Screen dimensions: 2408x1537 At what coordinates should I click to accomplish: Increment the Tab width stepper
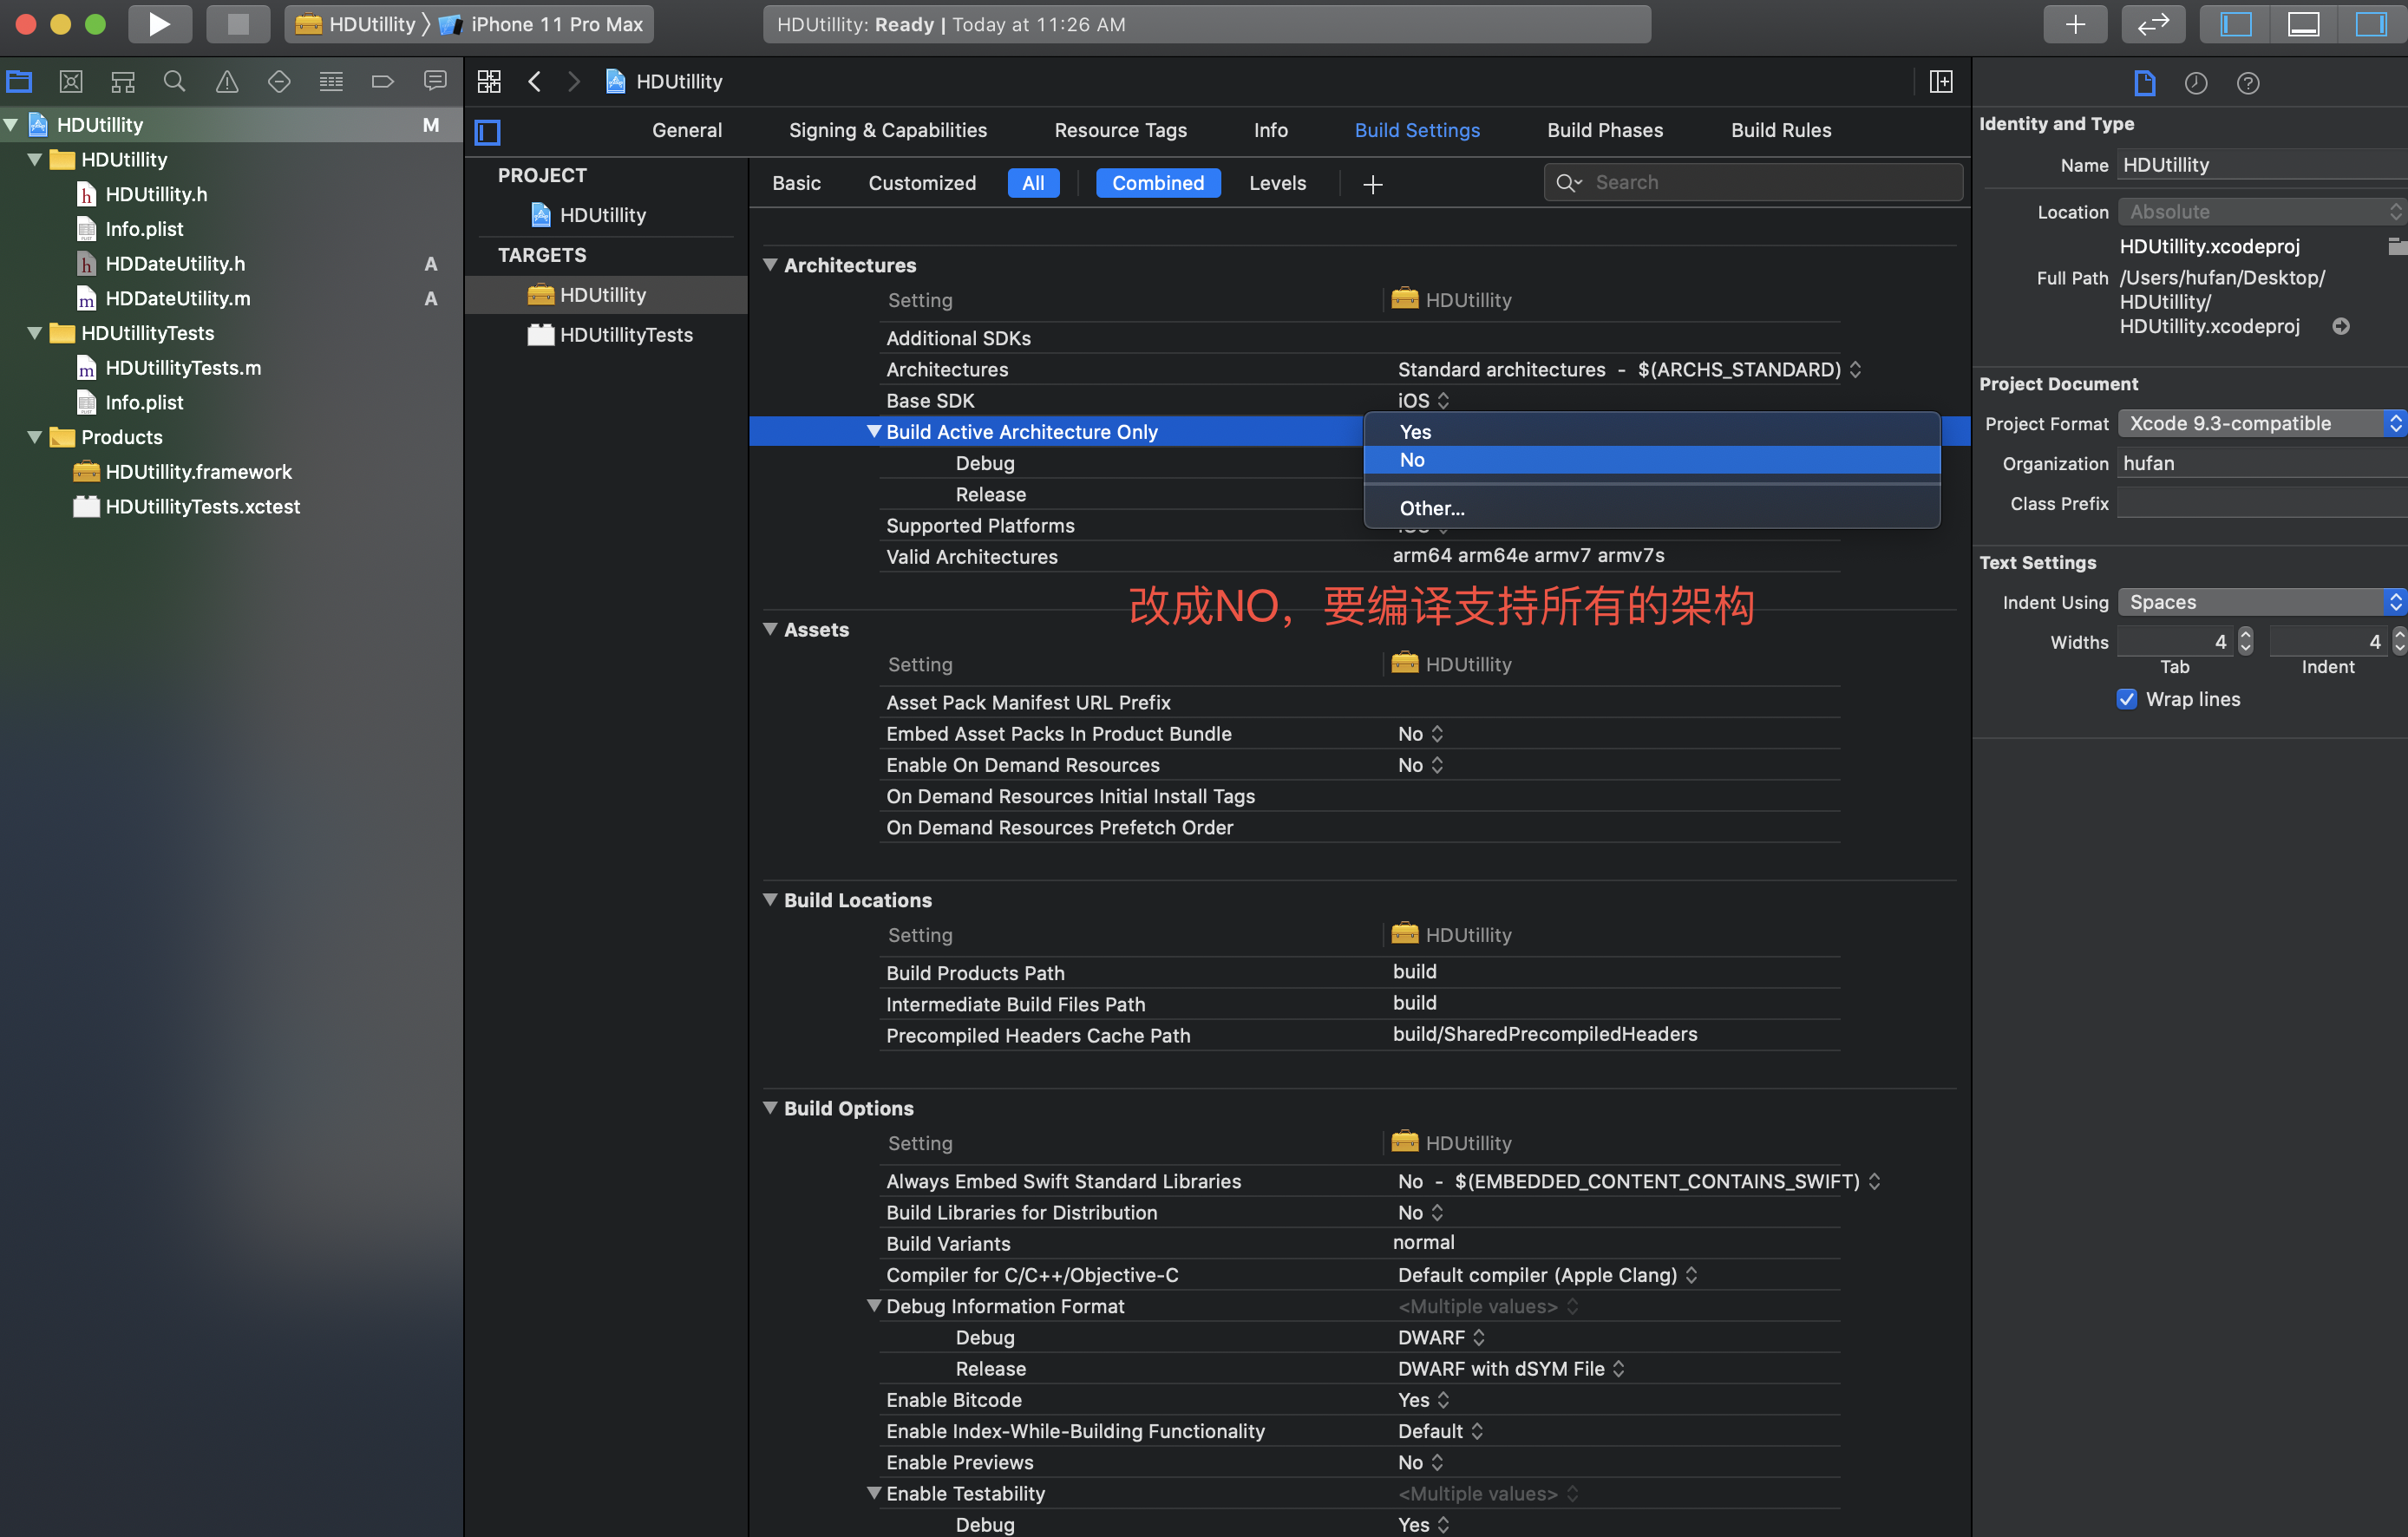coord(2245,635)
